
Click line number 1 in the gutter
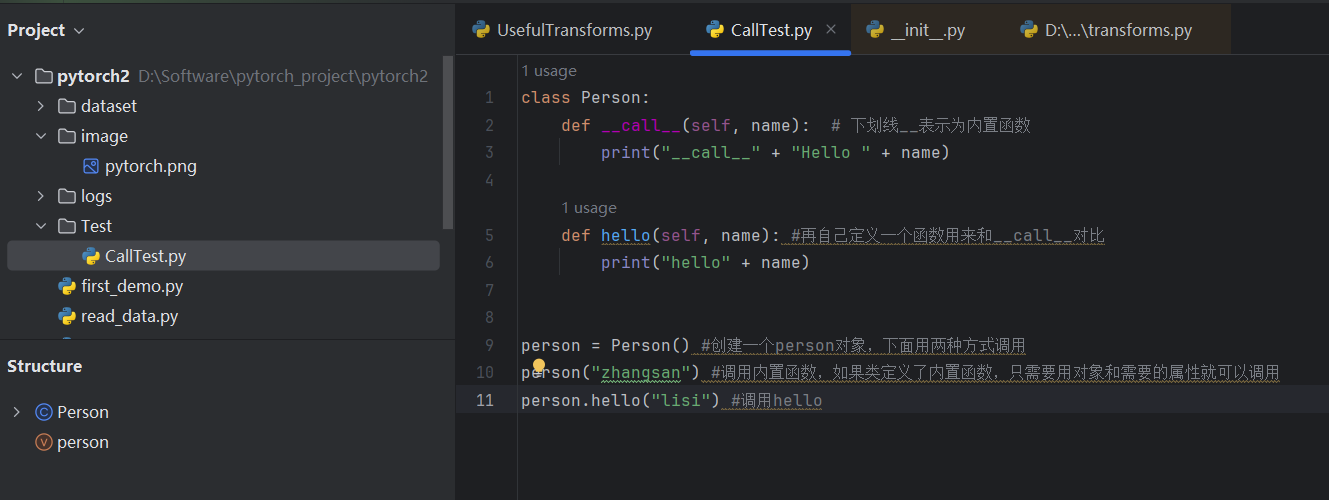[x=489, y=97]
